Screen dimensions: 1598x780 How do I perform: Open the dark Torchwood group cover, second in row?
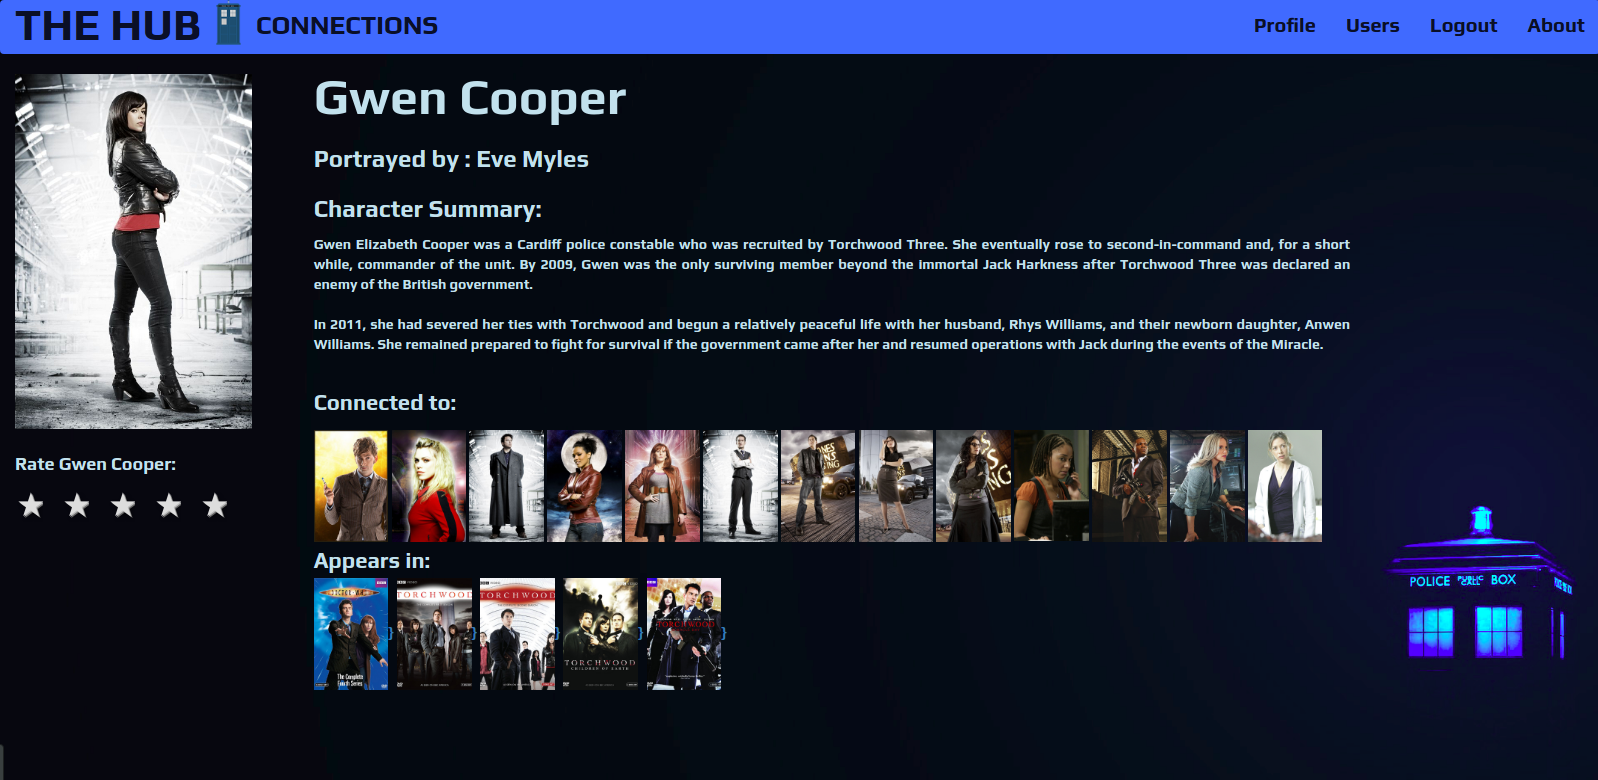tap(435, 634)
